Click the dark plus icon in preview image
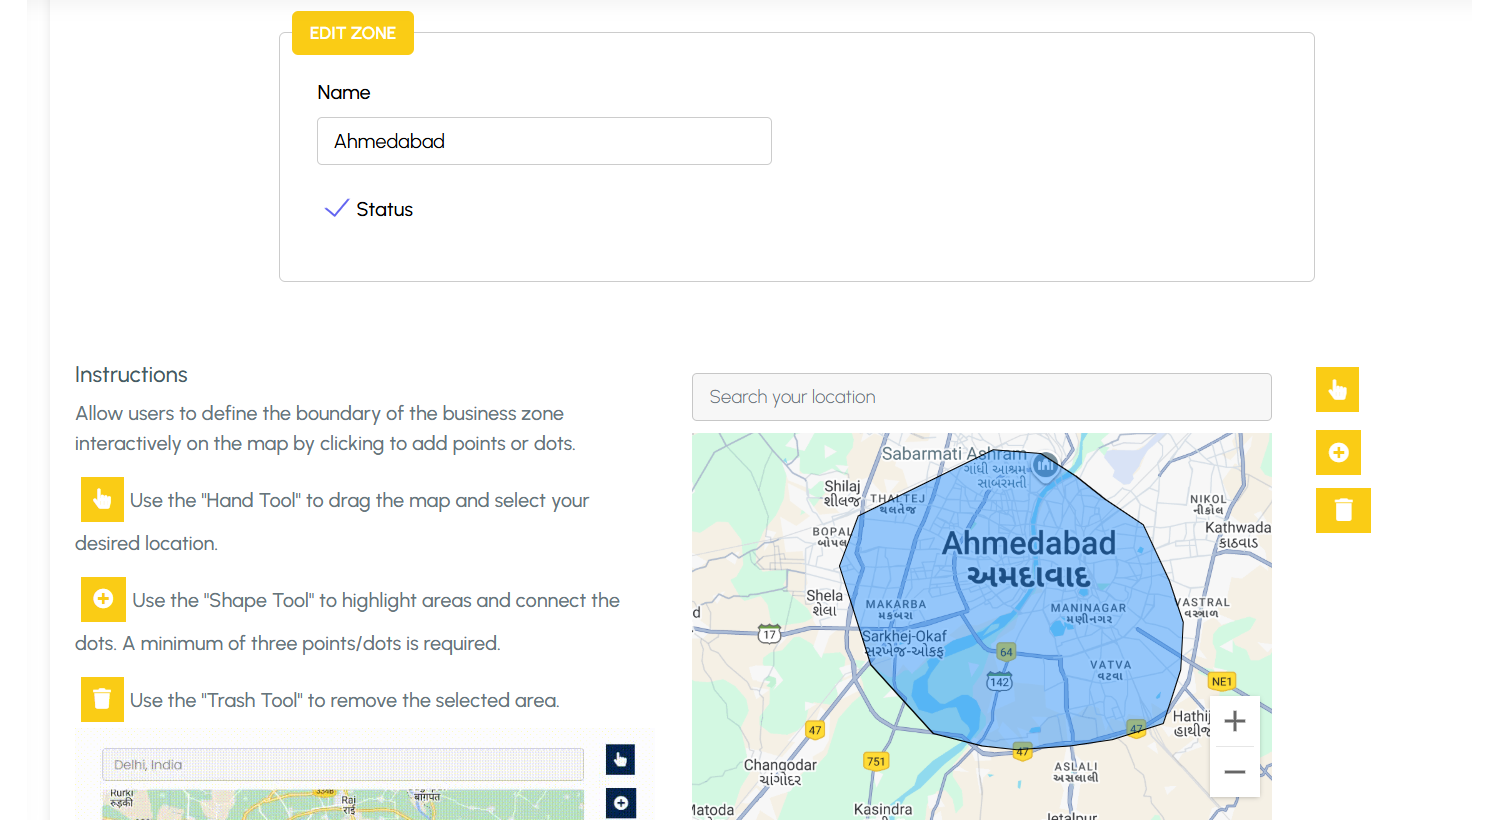This screenshot has height=820, width=1500. pyautogui.click(x=621, y=803)
